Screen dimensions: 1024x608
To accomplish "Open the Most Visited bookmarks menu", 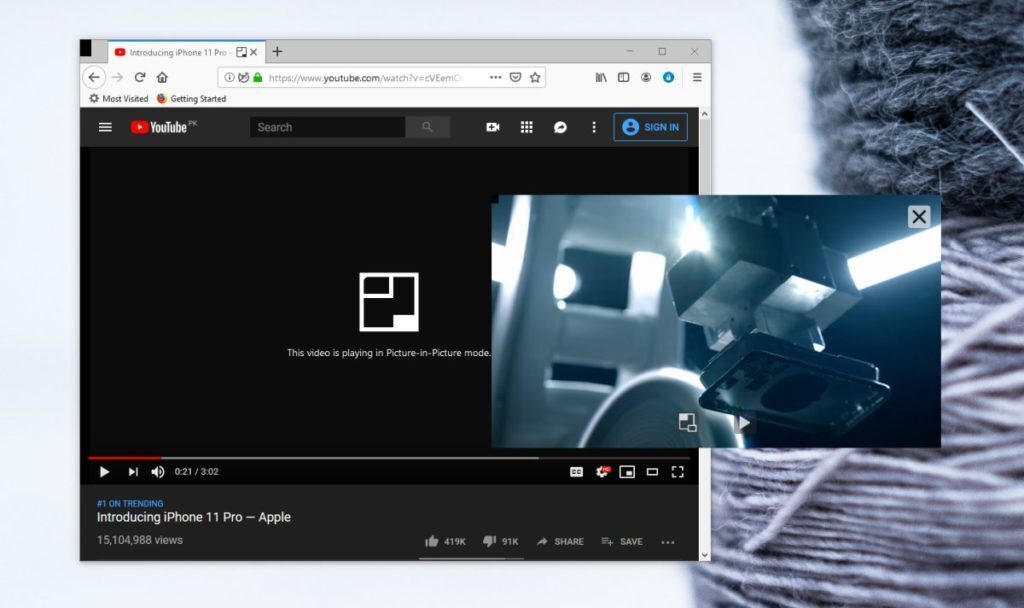I will click(117, 98).
